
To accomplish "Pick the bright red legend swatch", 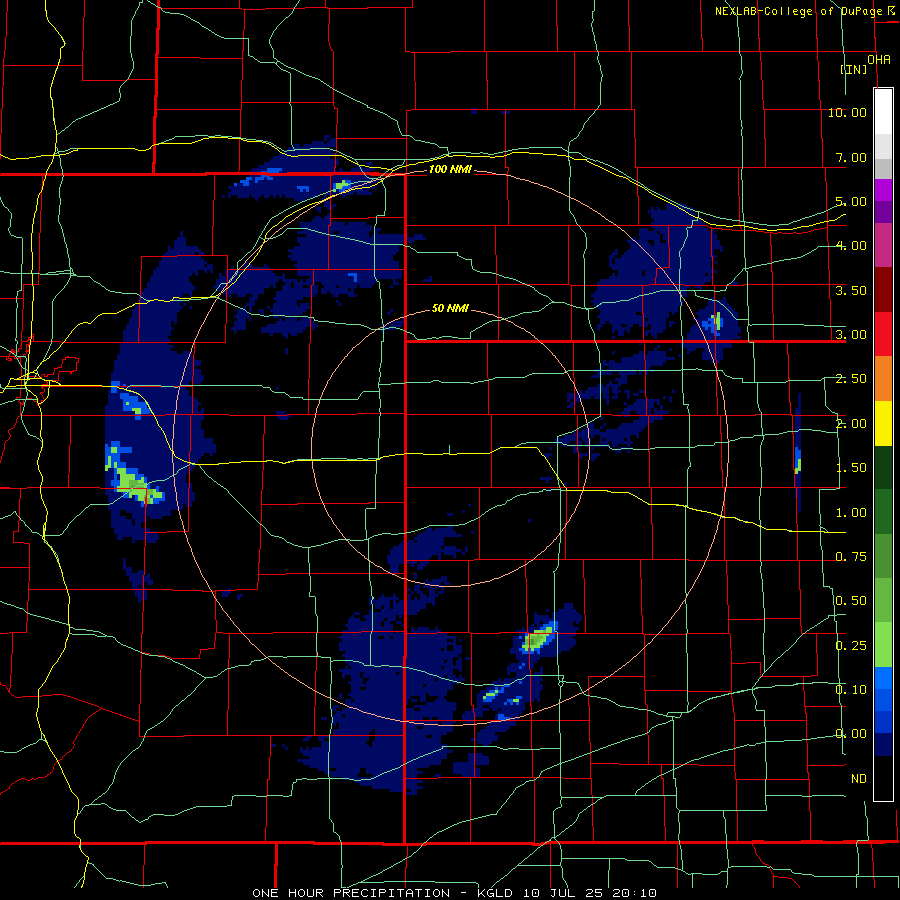I will [883, 334].
